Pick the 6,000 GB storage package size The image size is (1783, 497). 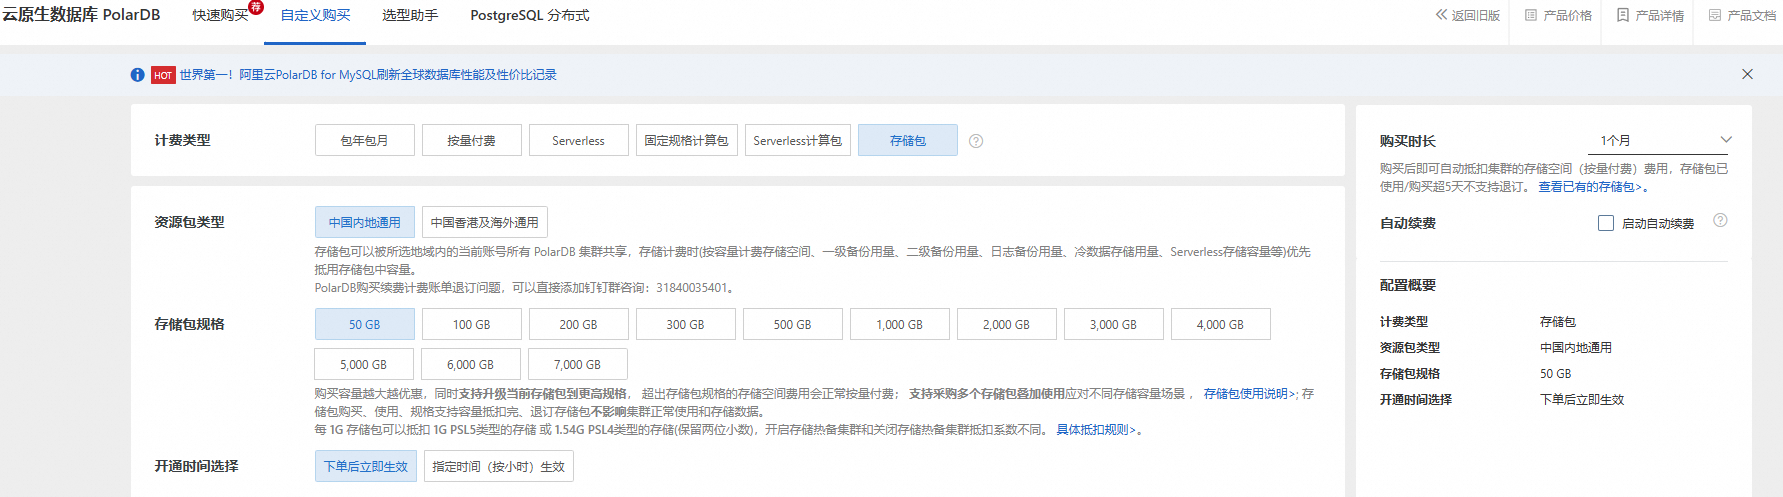click(471, 364)
